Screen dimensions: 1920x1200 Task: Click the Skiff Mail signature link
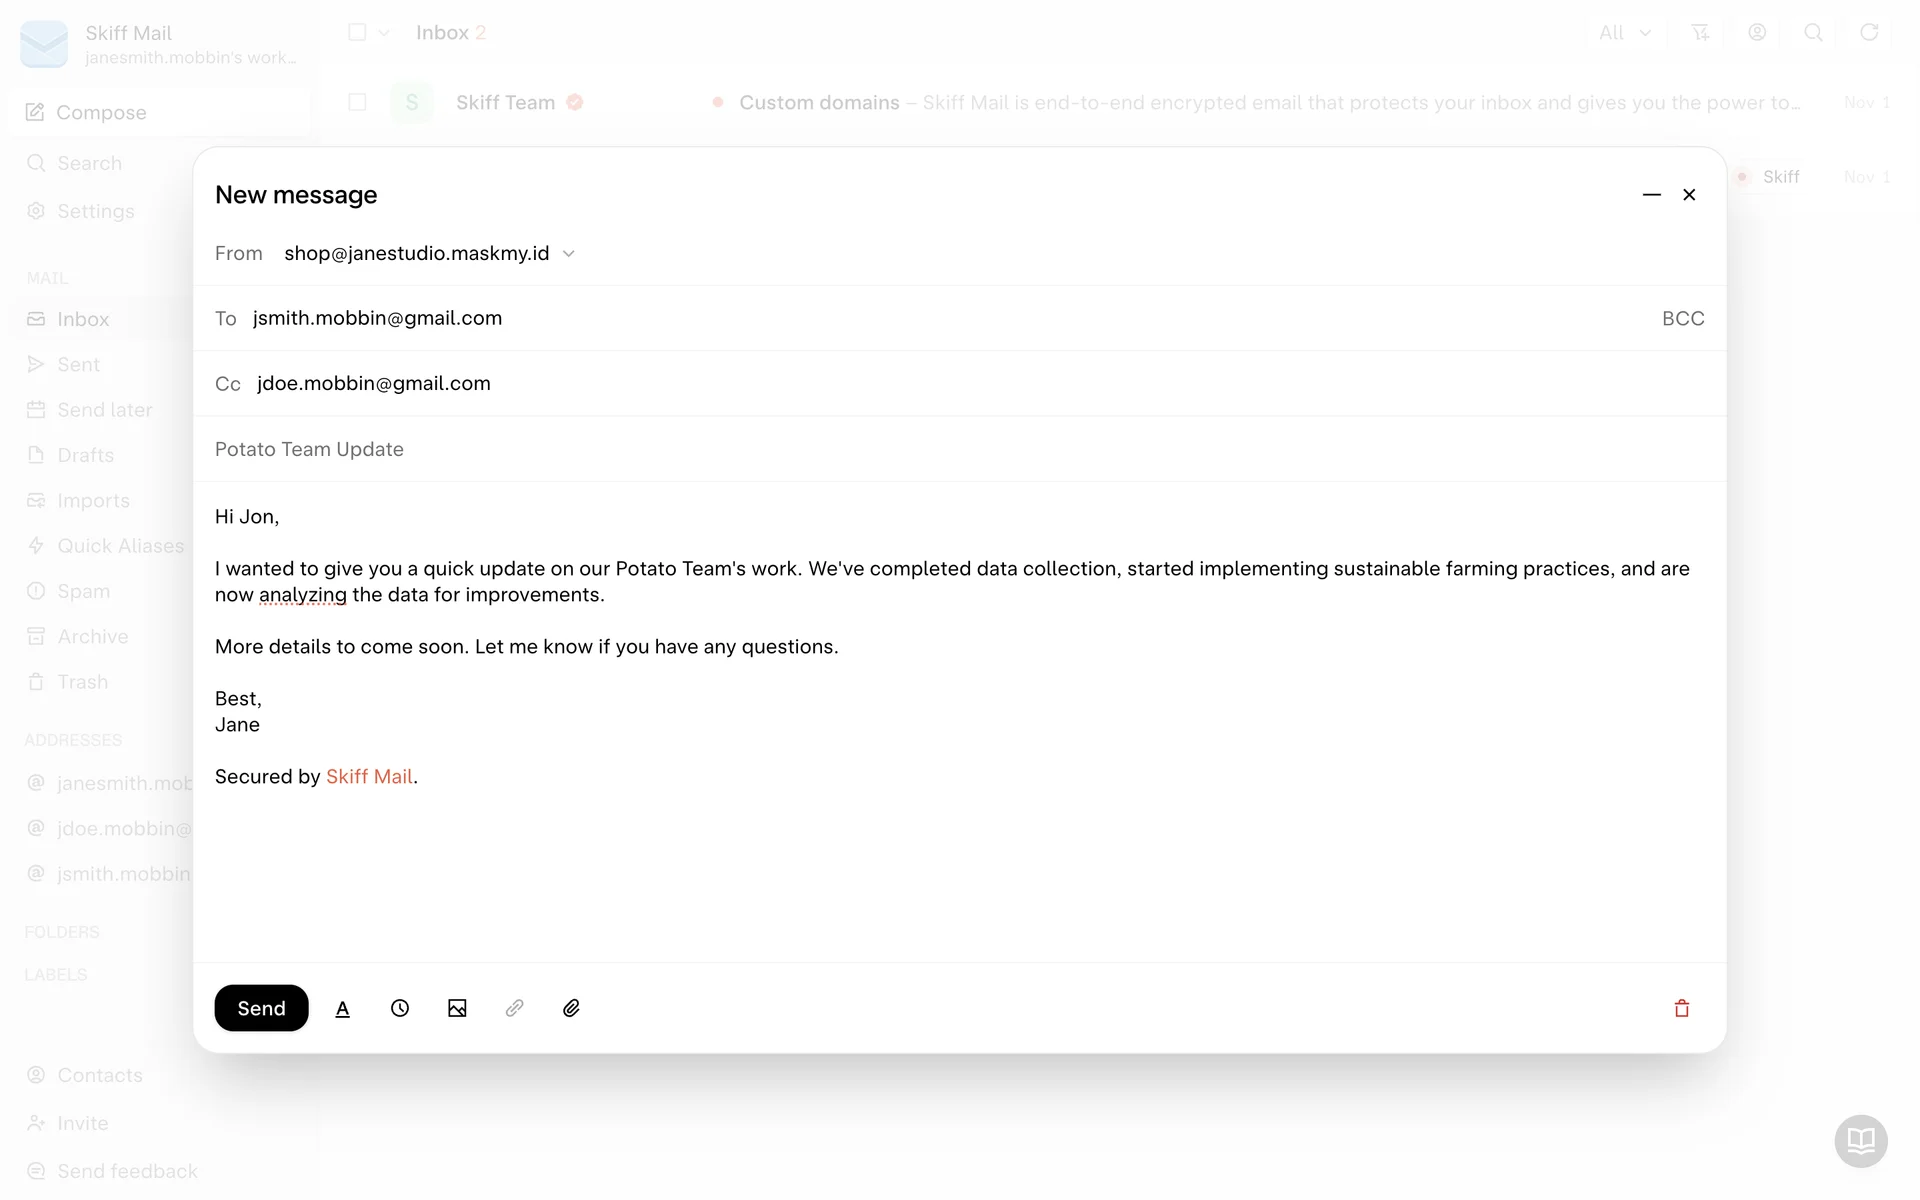[369, 777]
